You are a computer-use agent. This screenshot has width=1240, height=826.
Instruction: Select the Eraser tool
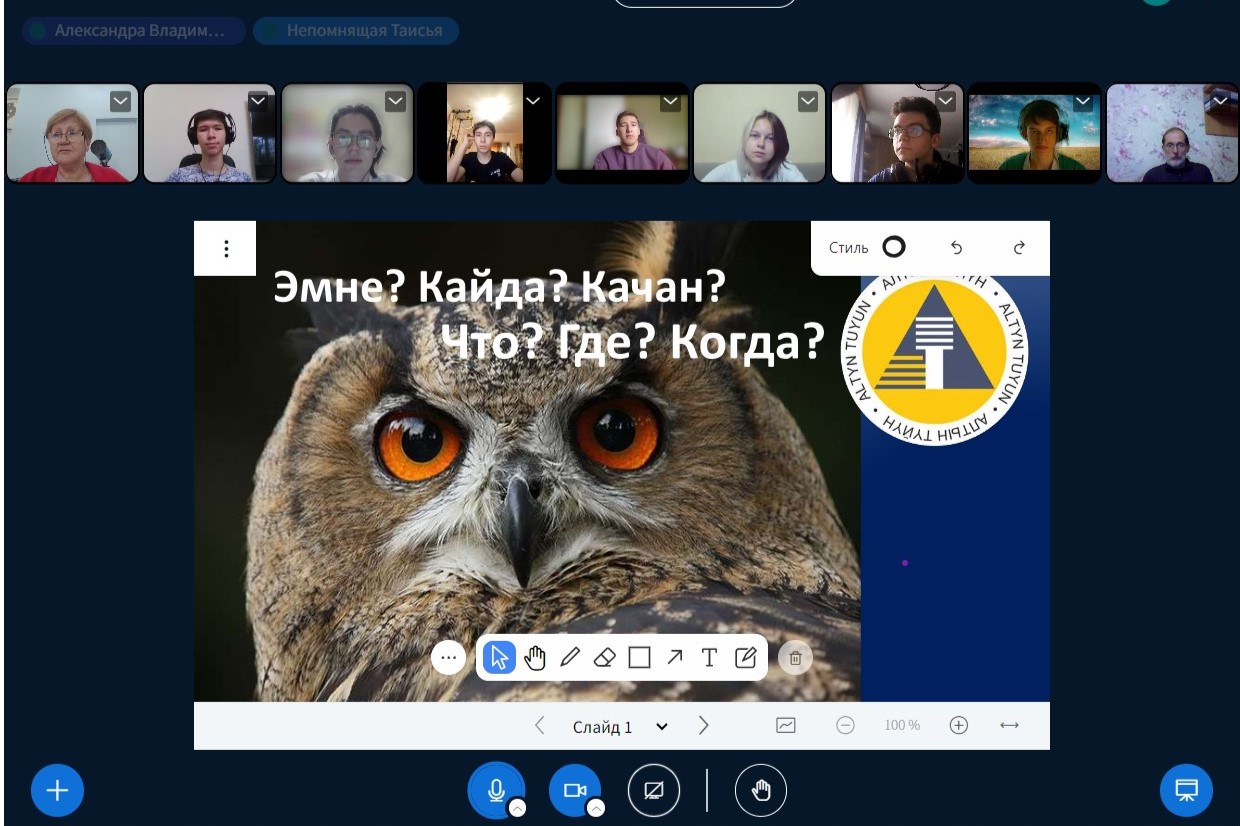pos(604,657)
